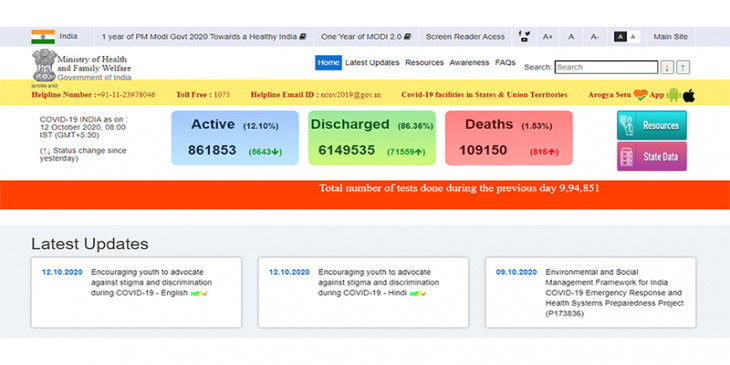Select the Deaths card
The height and width of the screenshot is (365, 730).
point(509,138)
